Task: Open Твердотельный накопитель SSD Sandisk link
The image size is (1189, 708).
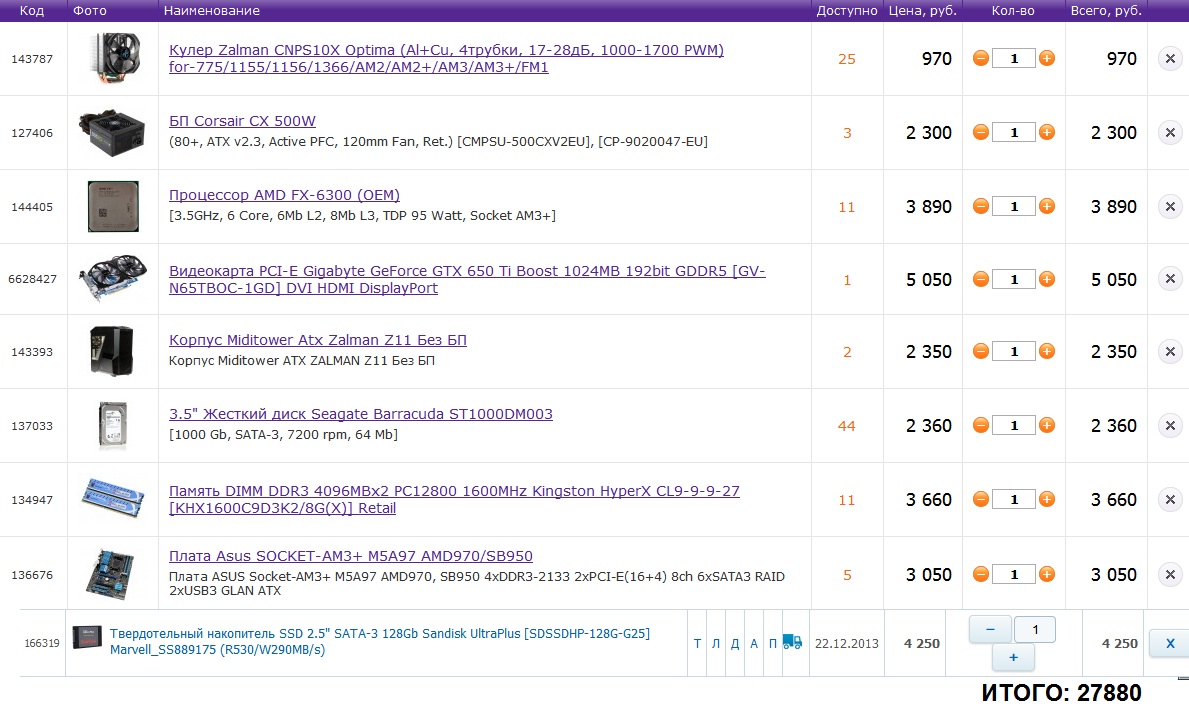Action: [x=380, y=641]
